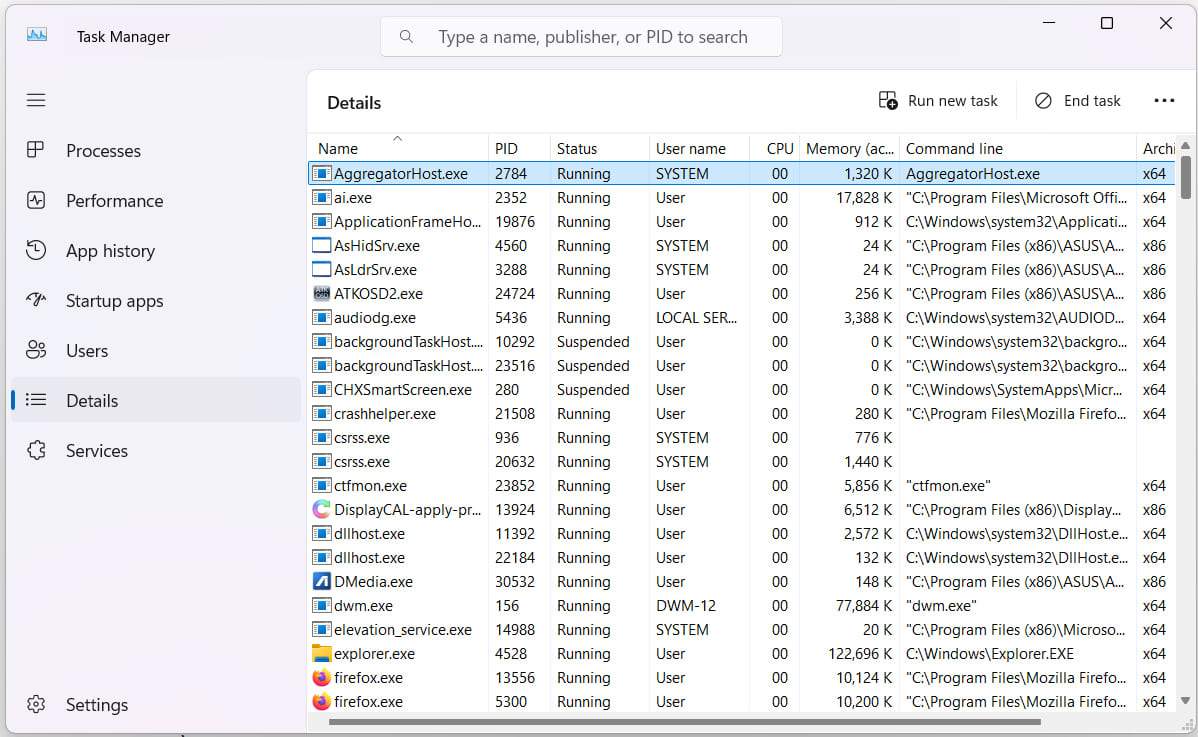Click the Settings gear icon

(36, 704)
